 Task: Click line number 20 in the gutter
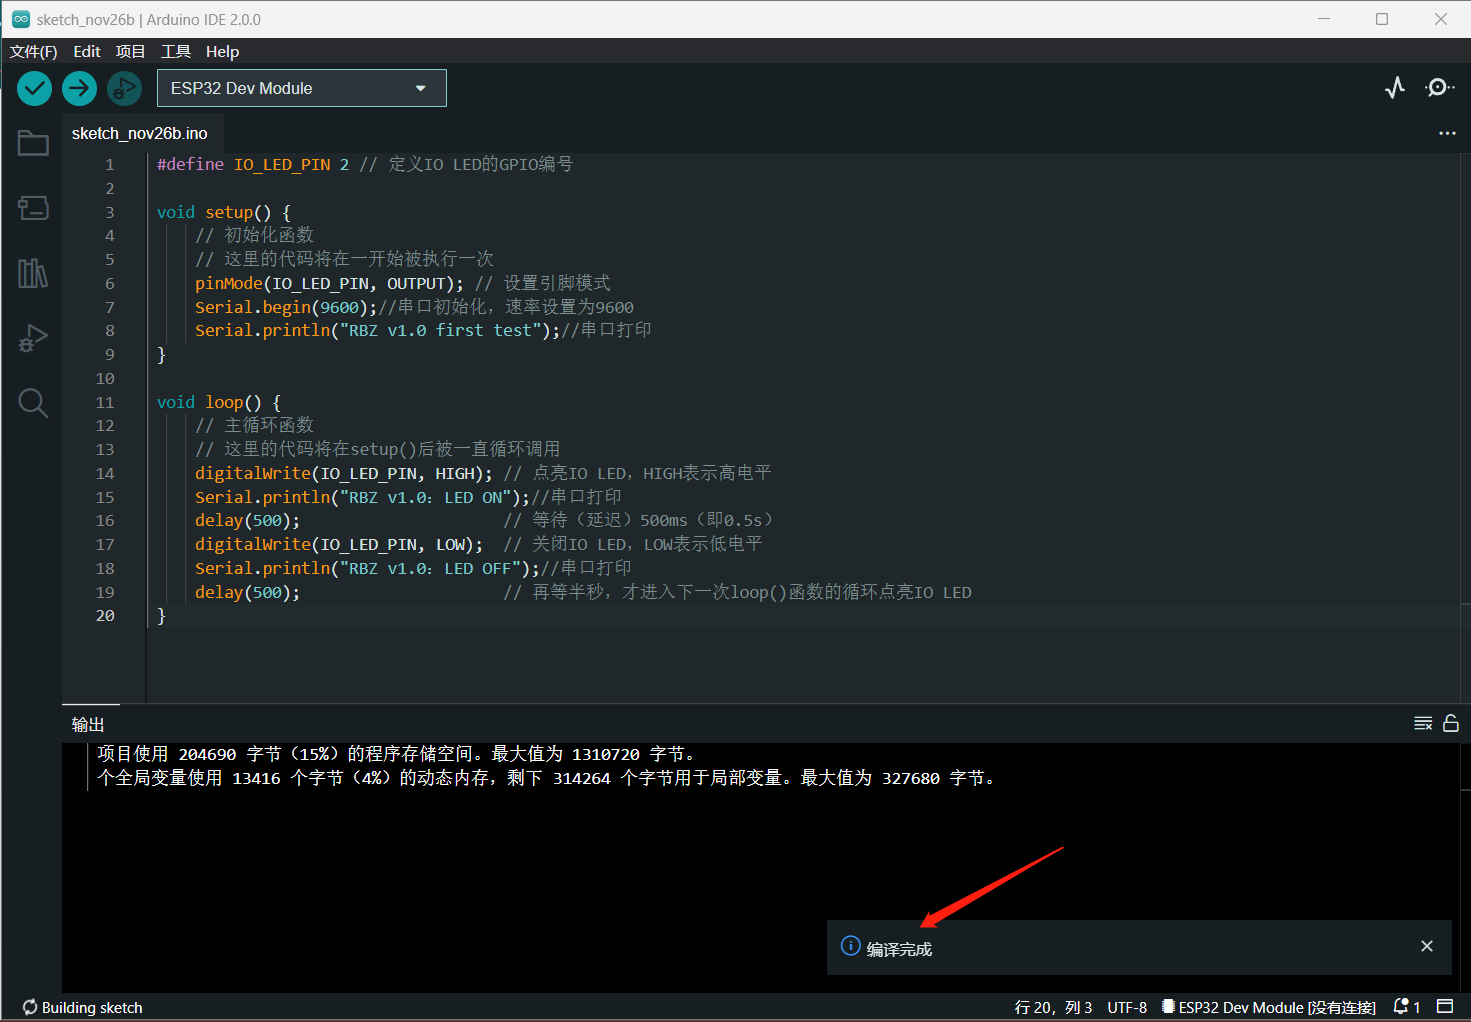click(105, 616)
